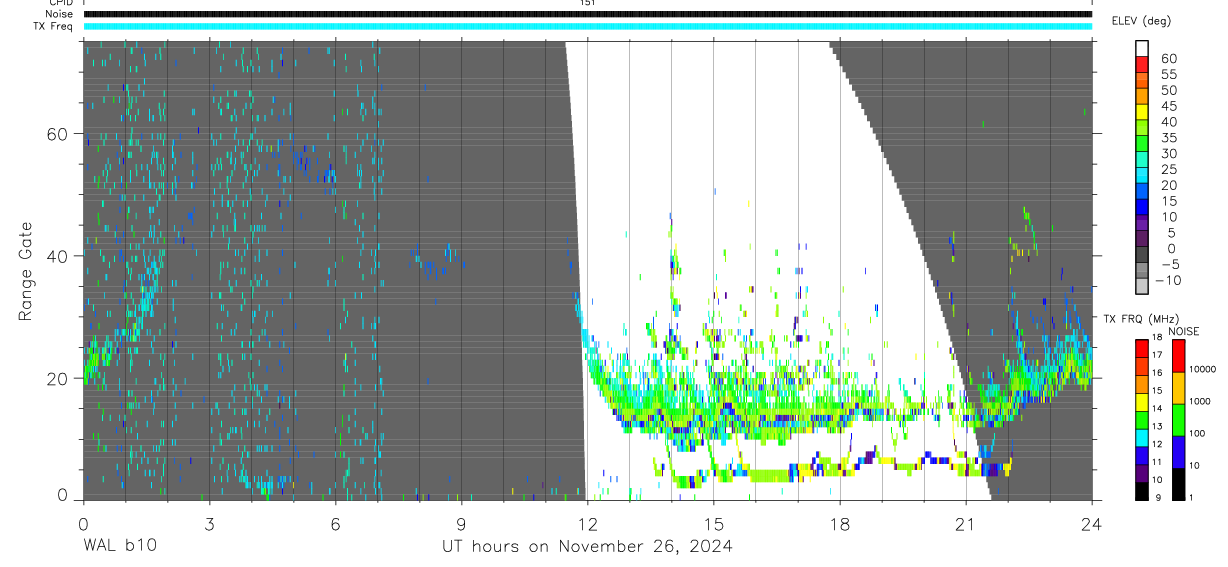Image resolution: width=1228 pixels, height=567 pixels.
Task: Click the ELEV legend value 55
Action: pos(1168,74)
